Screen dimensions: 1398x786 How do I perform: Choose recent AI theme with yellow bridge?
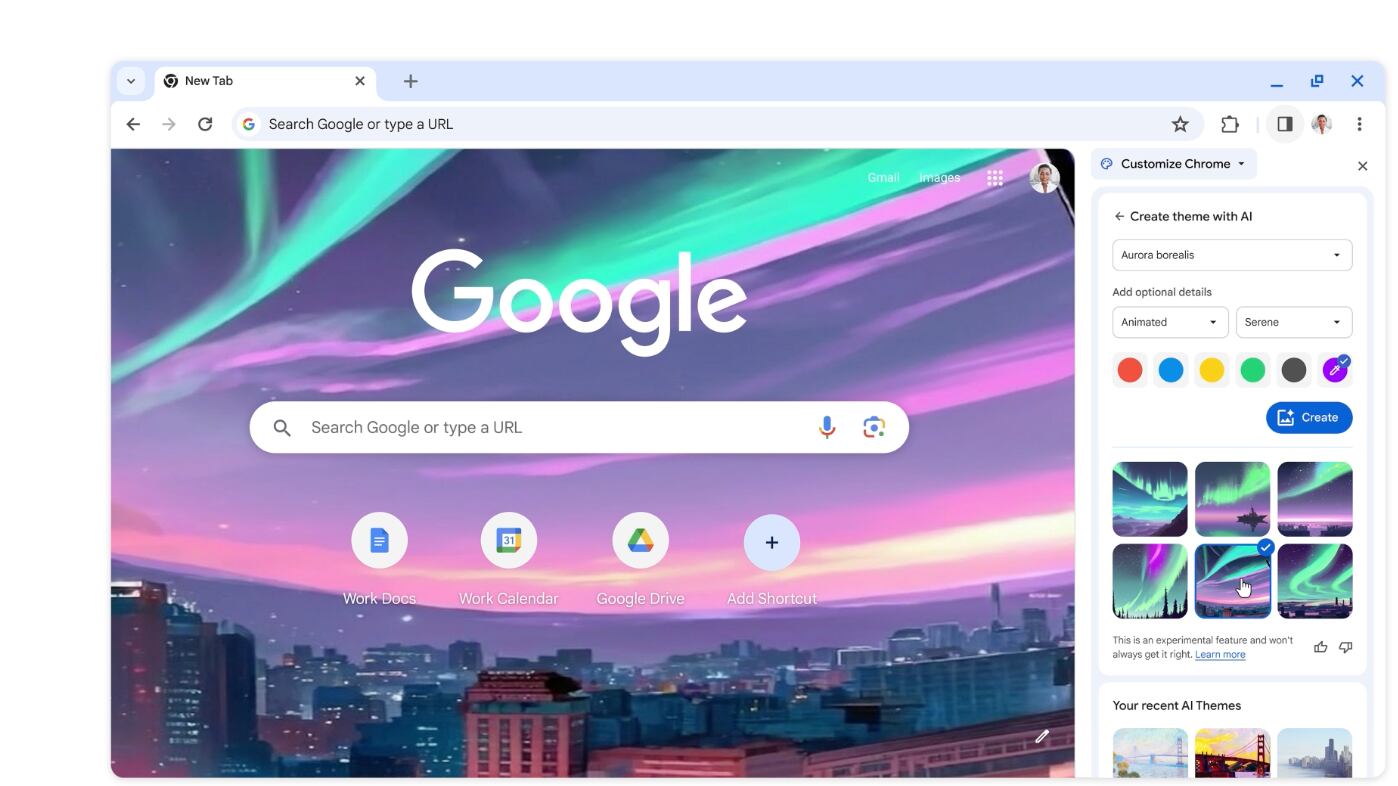1232,753
